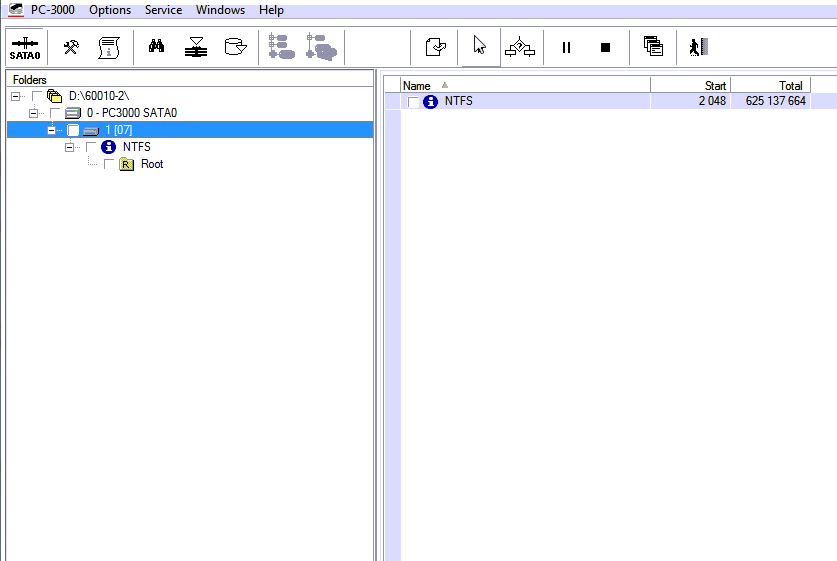Viewport: 837px width, 561px height.
Task: Click the SATA0 port toolbar button
Action: (25, 48)
